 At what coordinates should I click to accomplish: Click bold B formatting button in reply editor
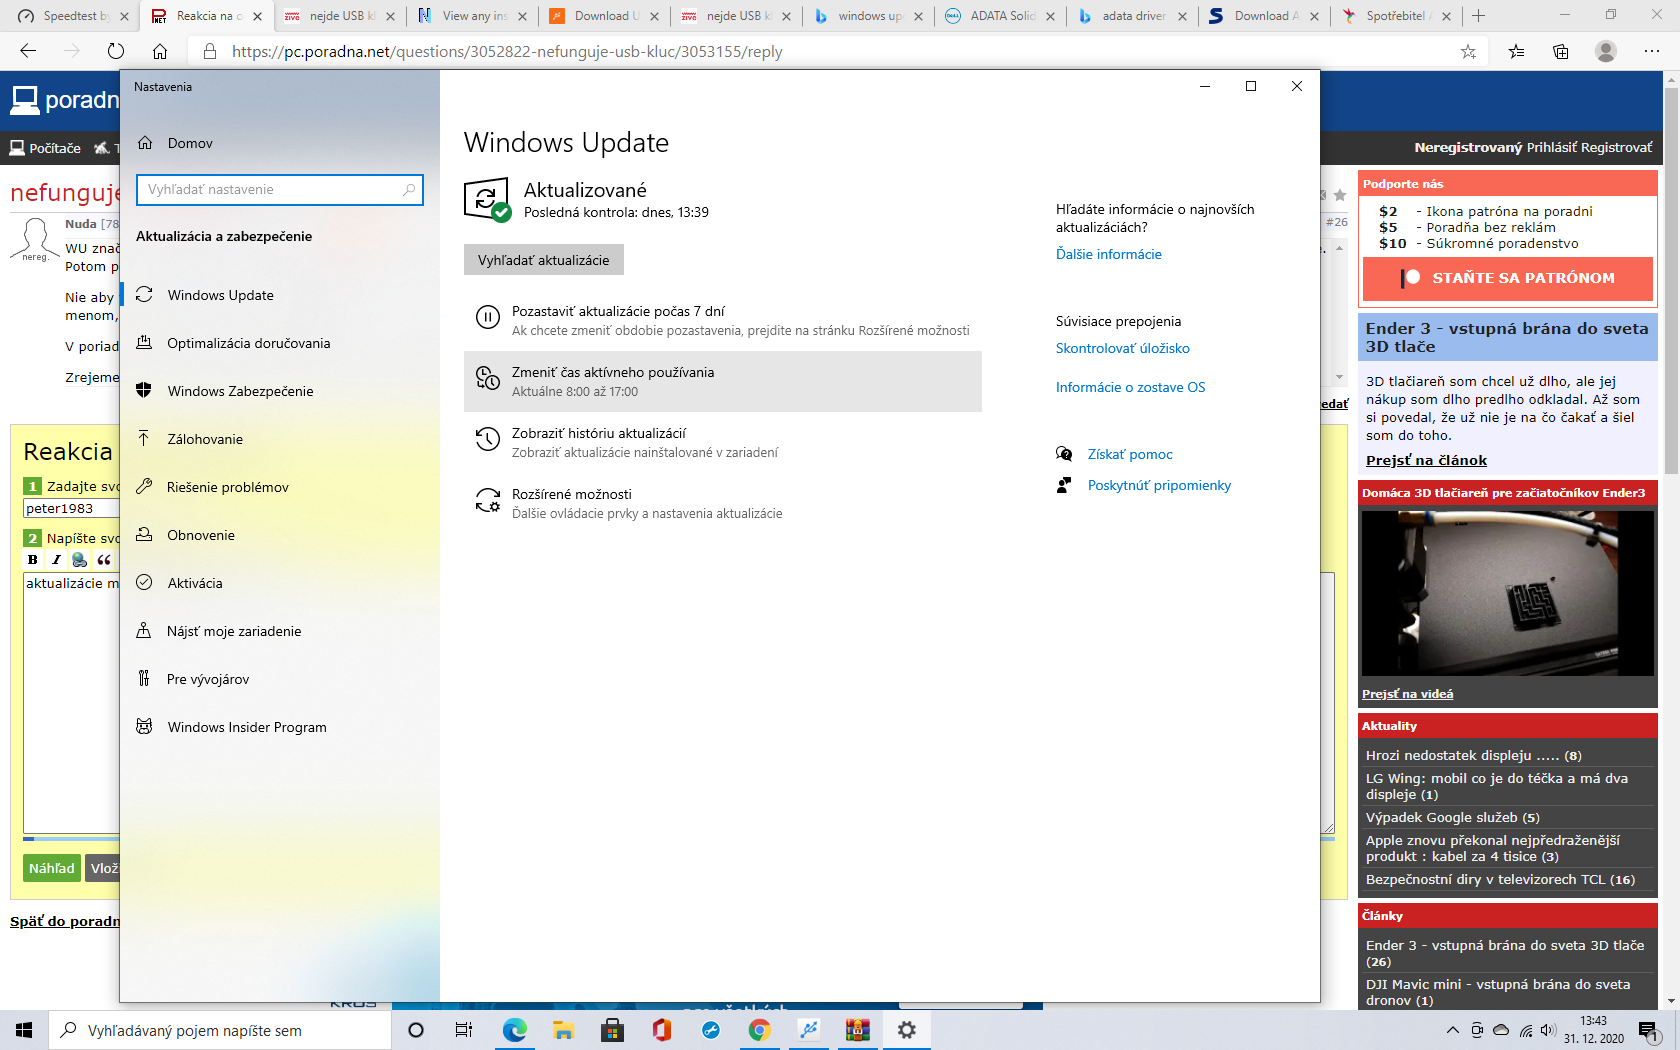point(33,560)
